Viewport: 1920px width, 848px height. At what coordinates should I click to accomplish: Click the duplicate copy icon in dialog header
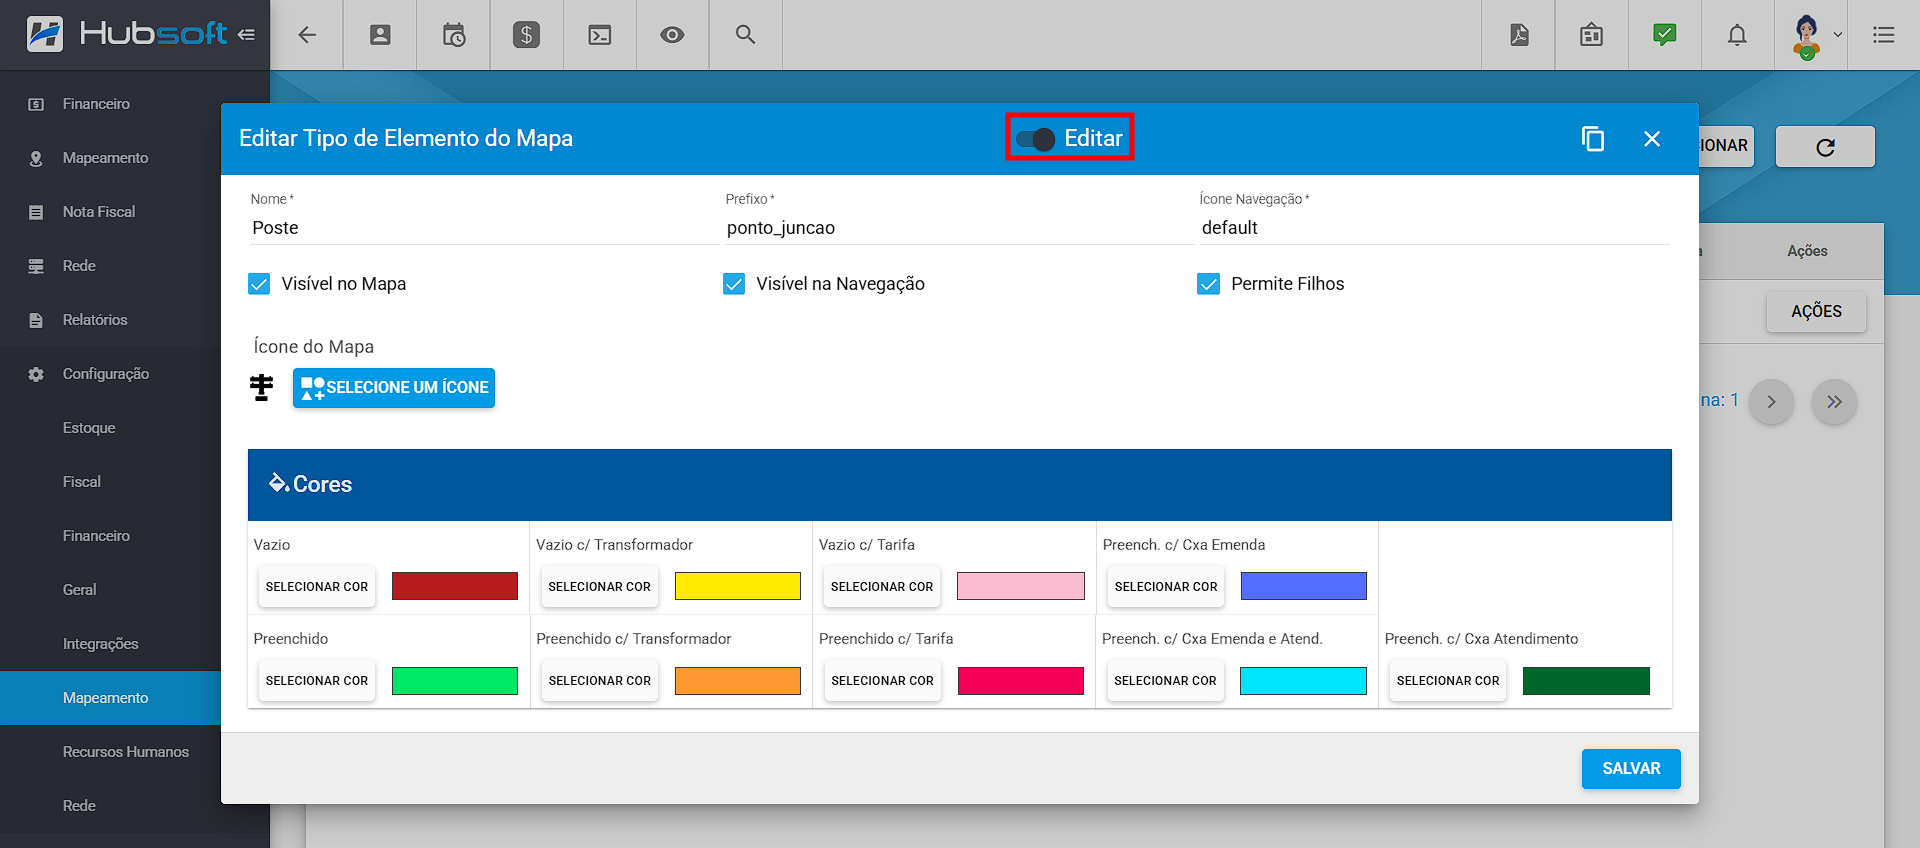click(1593, 139)
